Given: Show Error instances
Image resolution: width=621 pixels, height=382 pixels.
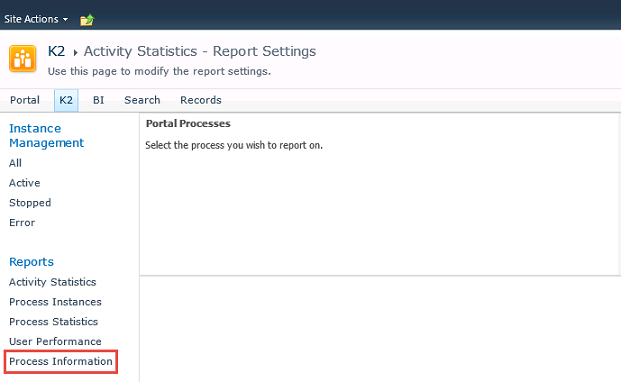Looking at the screenshot, I should (22, 222).
